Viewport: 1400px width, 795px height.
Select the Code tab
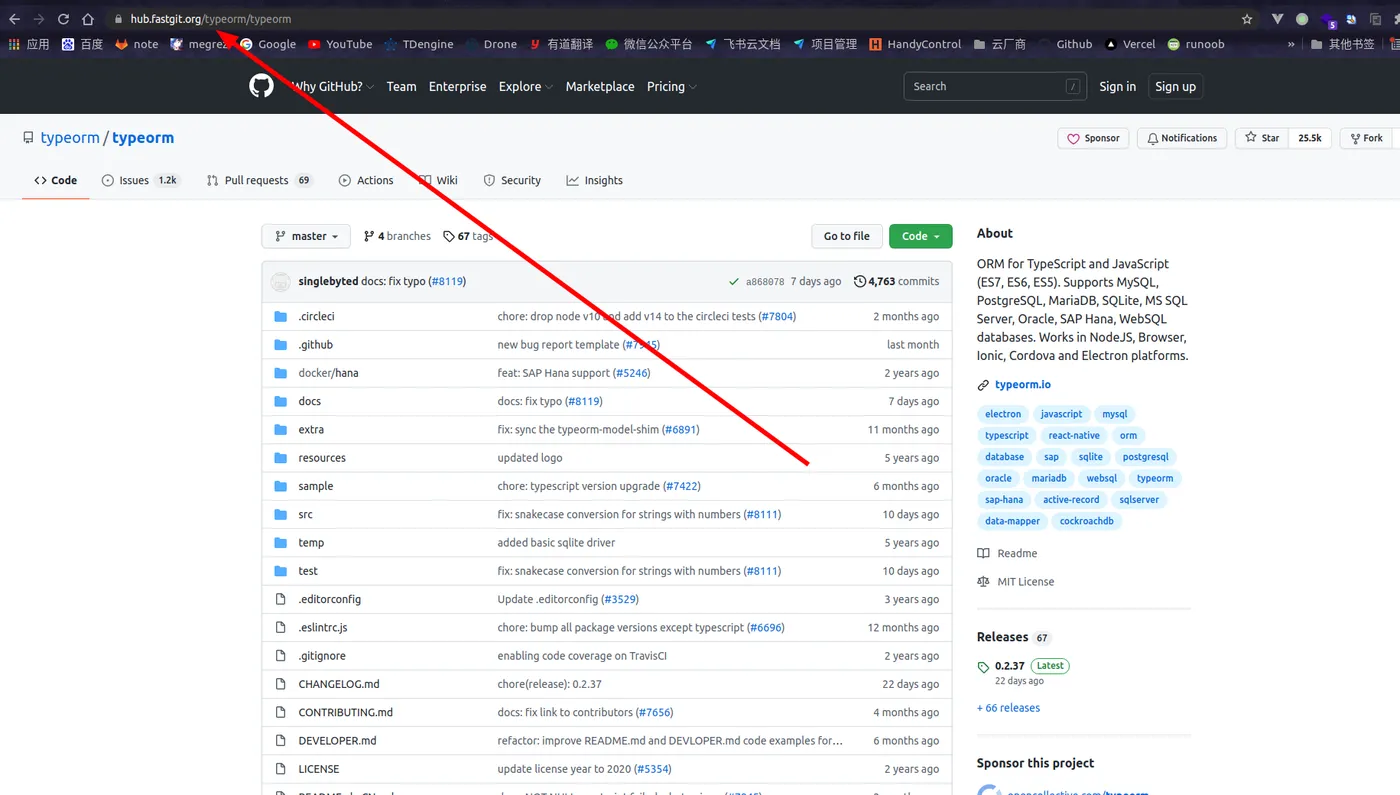point(56,181)
